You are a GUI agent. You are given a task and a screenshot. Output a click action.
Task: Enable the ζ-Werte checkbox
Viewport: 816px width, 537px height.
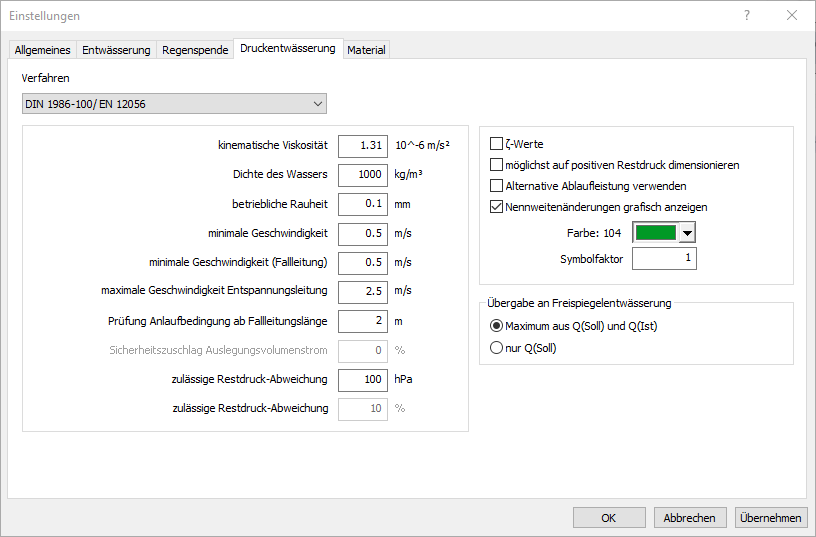[496, 144]
